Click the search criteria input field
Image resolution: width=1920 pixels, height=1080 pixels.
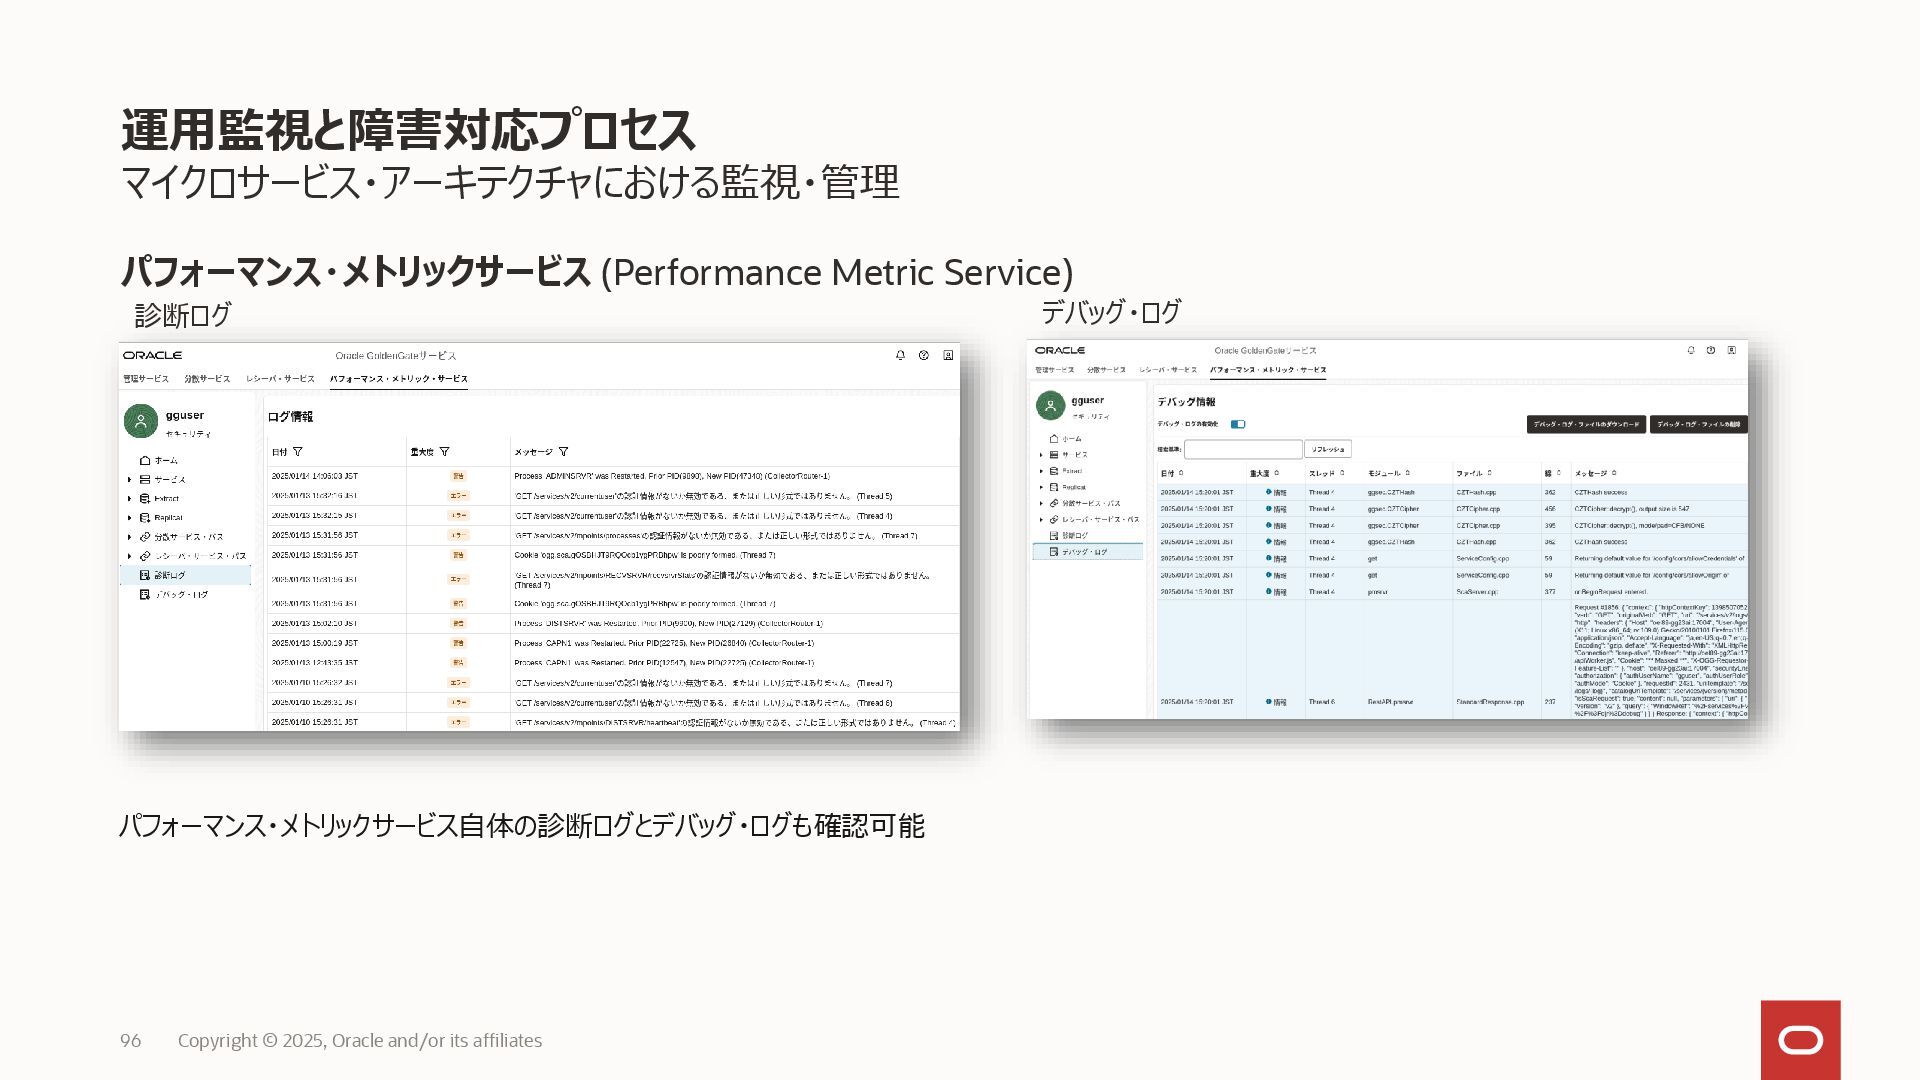click(x=1243, y=450)
